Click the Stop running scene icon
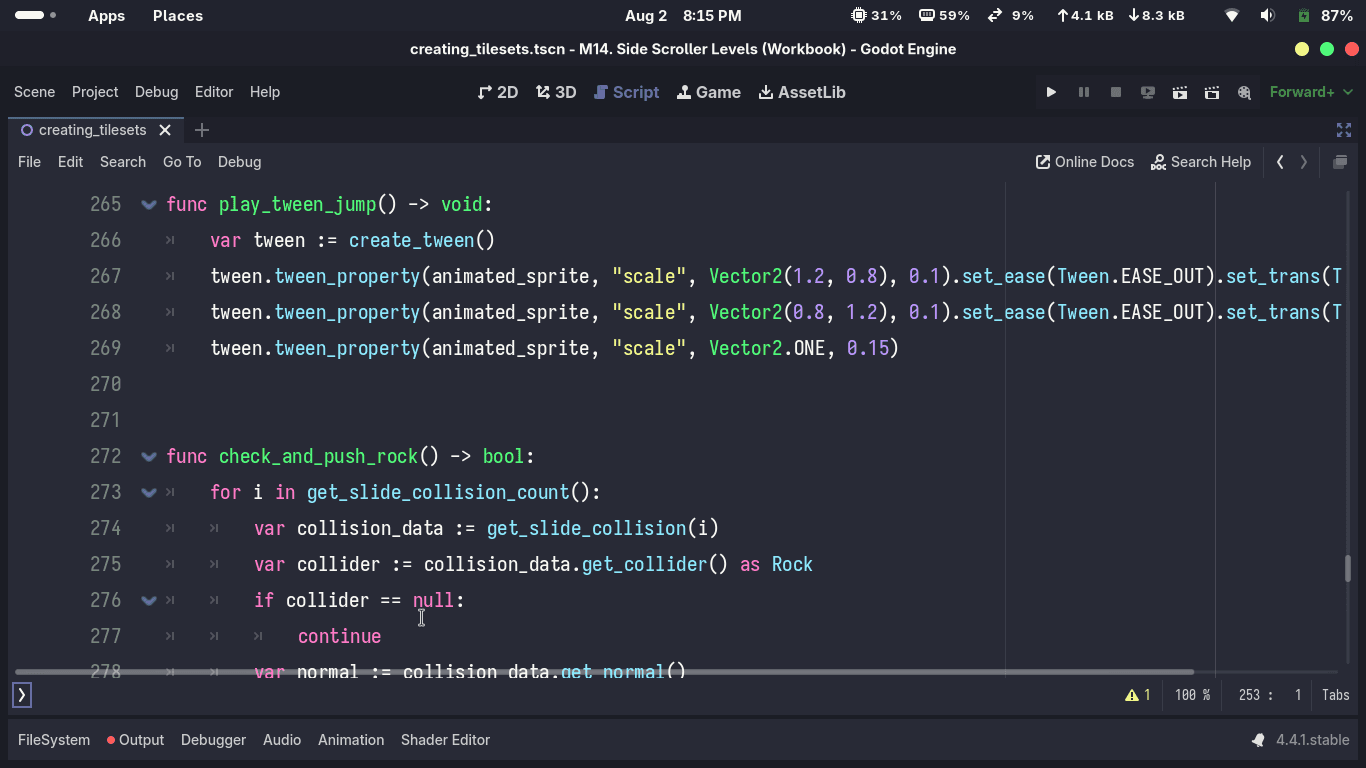1366x768 pixels. coord(1115,92)
